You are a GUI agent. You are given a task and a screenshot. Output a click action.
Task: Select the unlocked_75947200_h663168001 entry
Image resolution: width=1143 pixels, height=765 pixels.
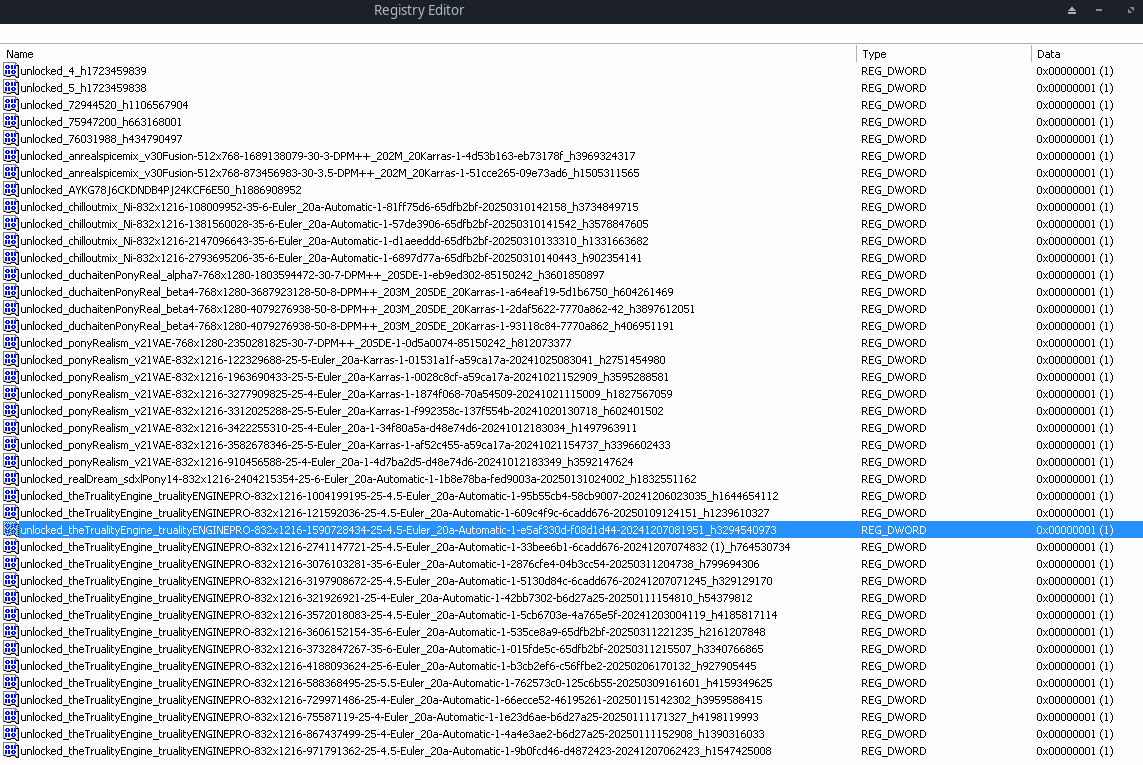101,122
